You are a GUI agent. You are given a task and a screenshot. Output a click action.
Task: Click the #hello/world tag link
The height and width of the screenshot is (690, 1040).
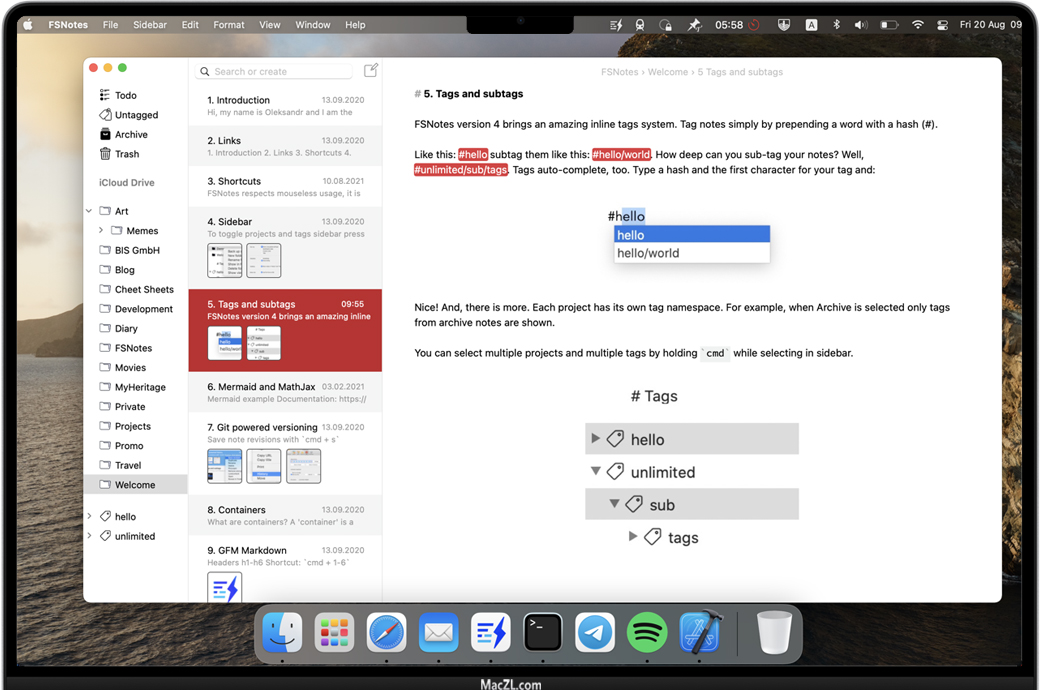(x=621, y=155)
